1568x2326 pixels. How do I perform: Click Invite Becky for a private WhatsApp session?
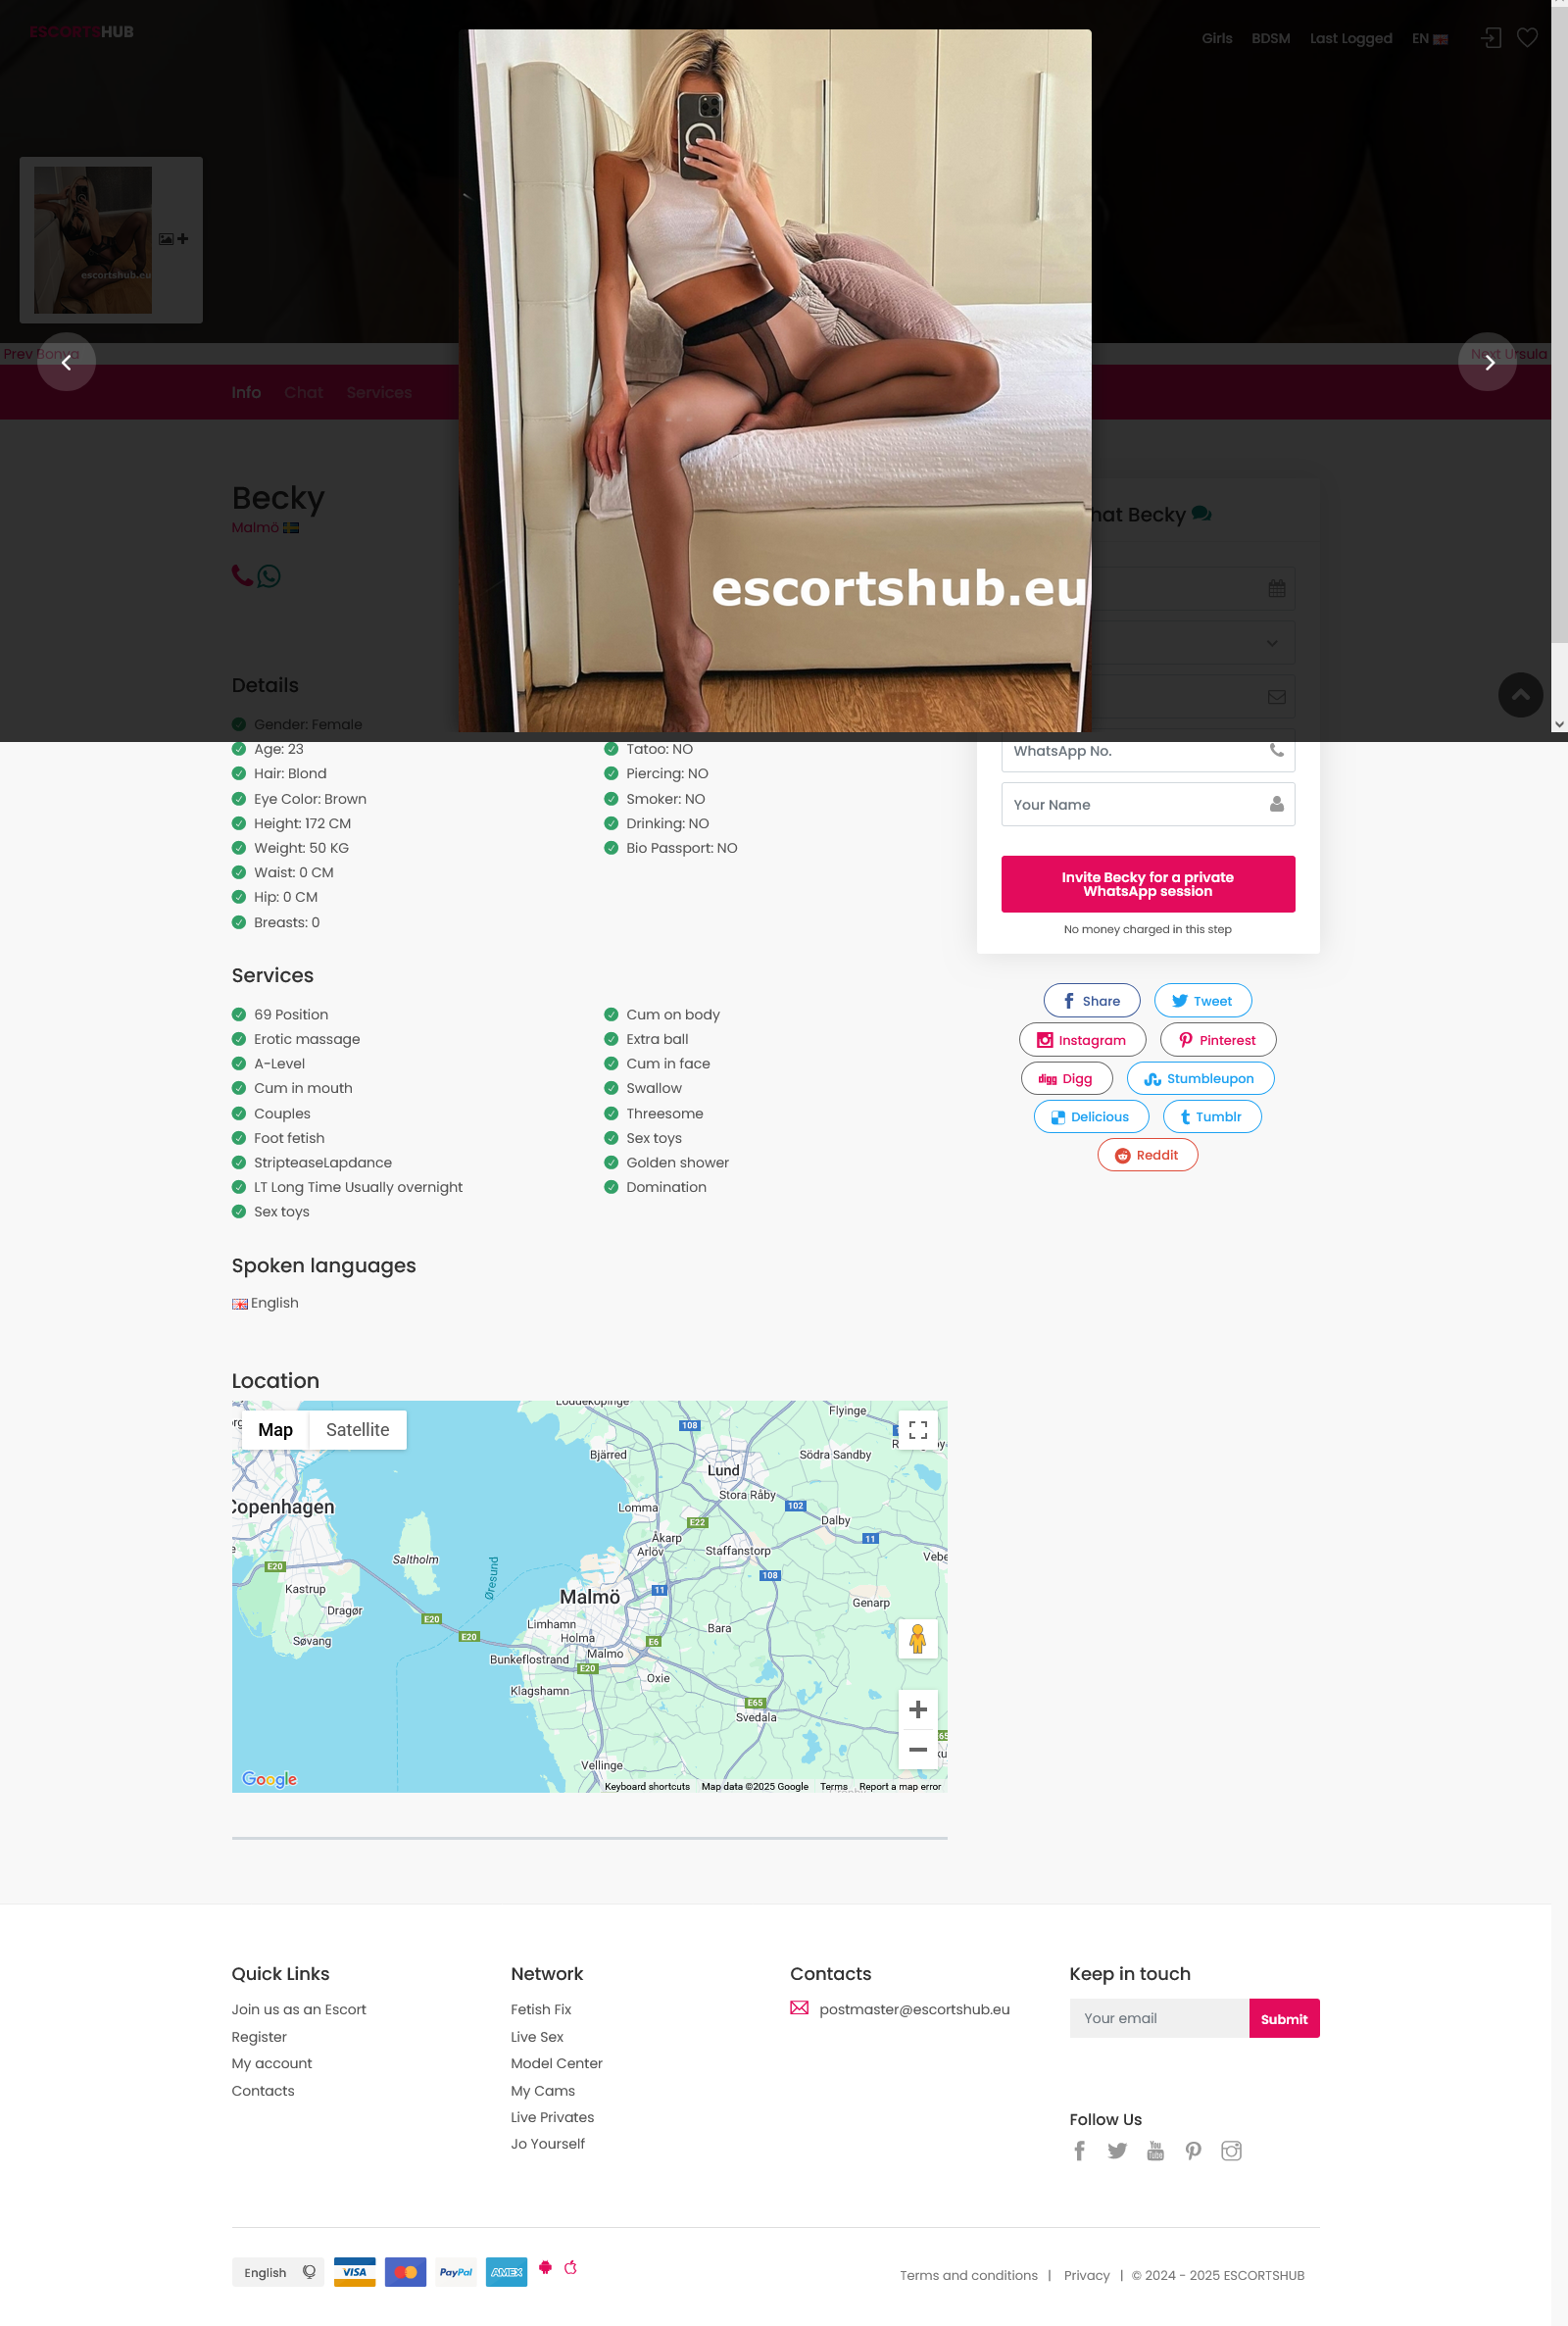point(1147,884)
